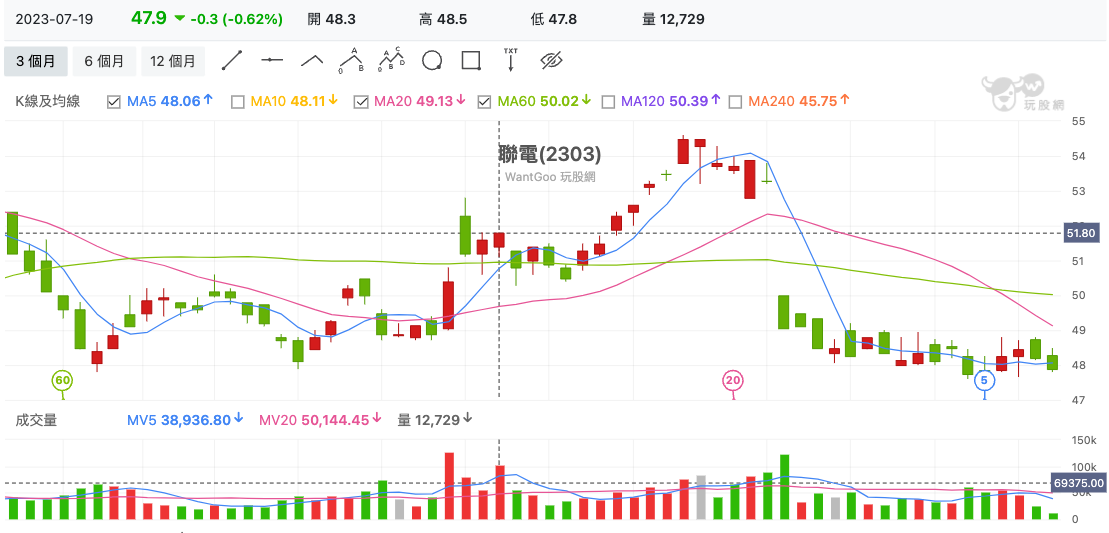The image size is (1109, 533).
Task: Click the 51.80 price axis label
Action: 1082,233
